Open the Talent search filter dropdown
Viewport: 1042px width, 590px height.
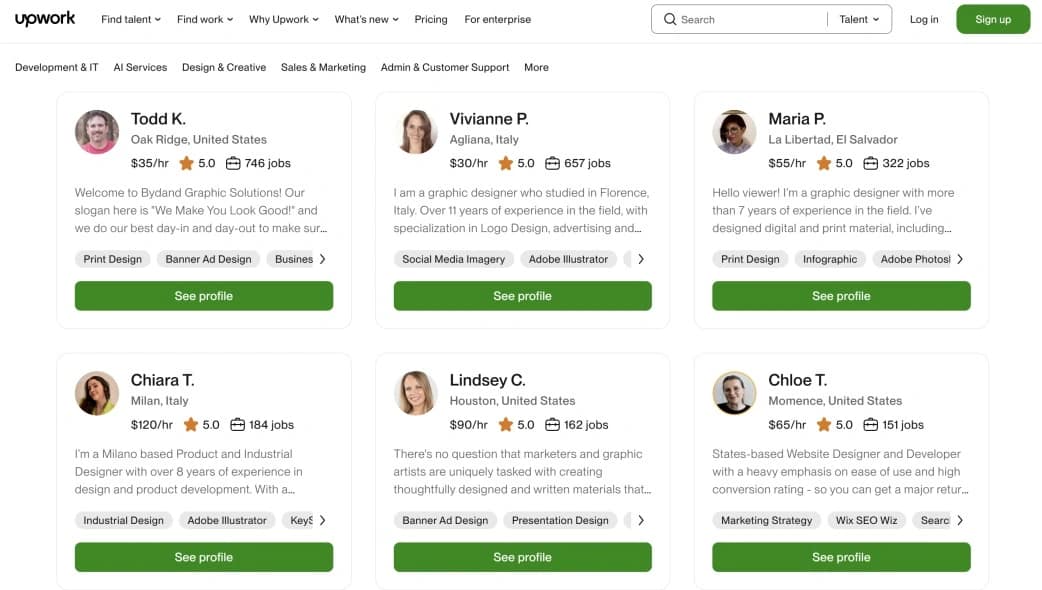pyautogui.click(x=859, y=19)
